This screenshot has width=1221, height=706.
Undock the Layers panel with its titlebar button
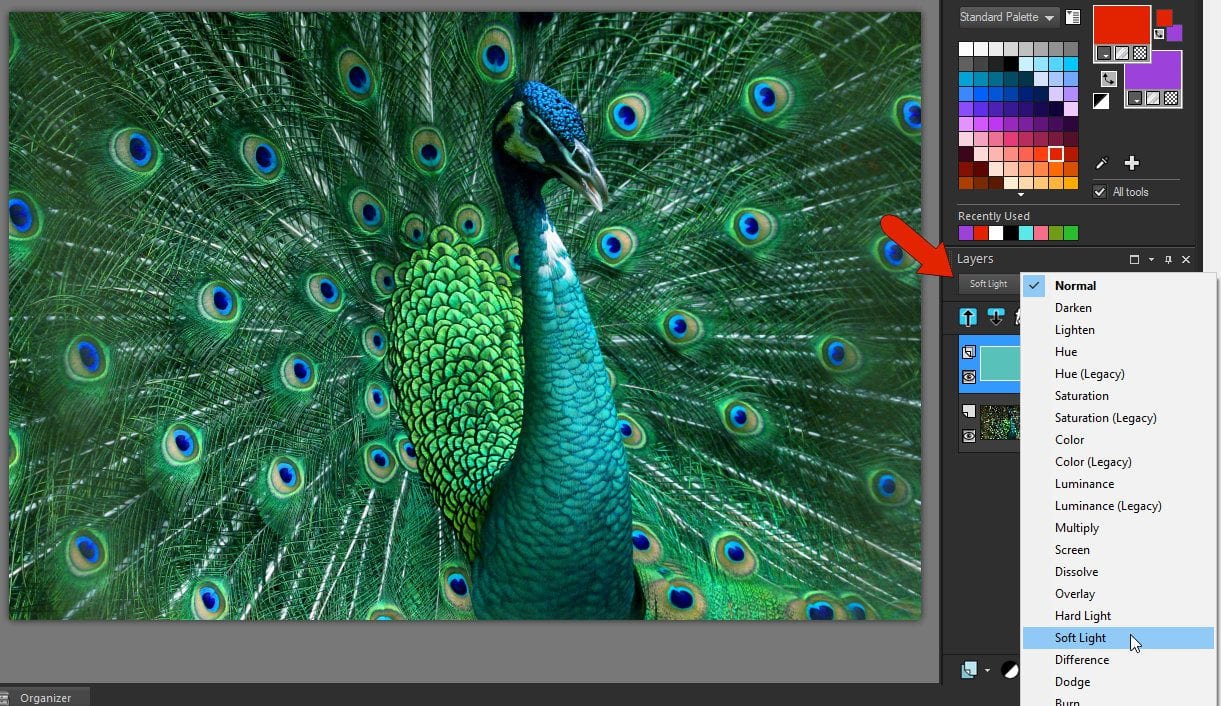pos(1134,259)
